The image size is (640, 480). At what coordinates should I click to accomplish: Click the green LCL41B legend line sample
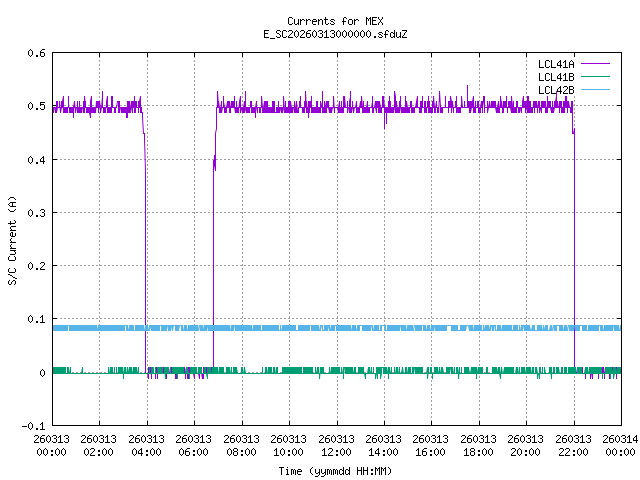click(x=594, y=77)
